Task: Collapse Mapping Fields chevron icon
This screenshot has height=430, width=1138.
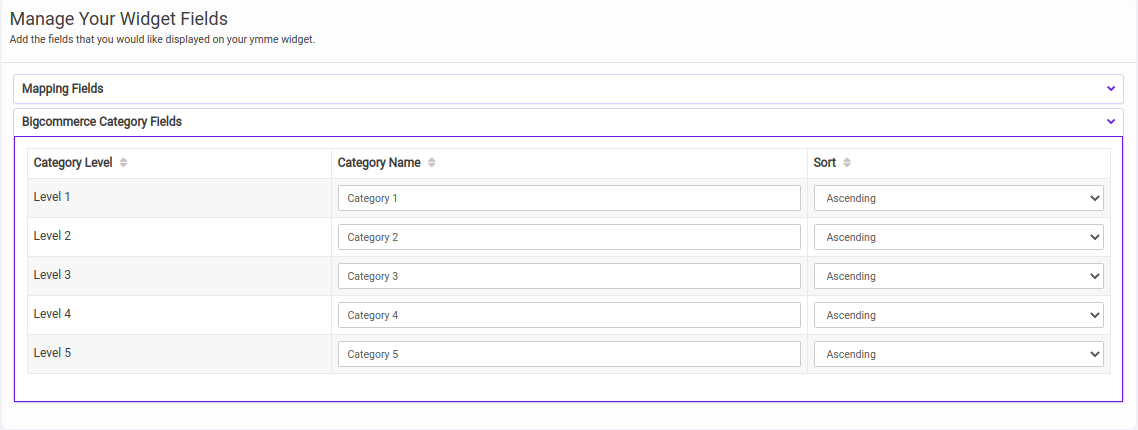Action: coord(1110,88)
